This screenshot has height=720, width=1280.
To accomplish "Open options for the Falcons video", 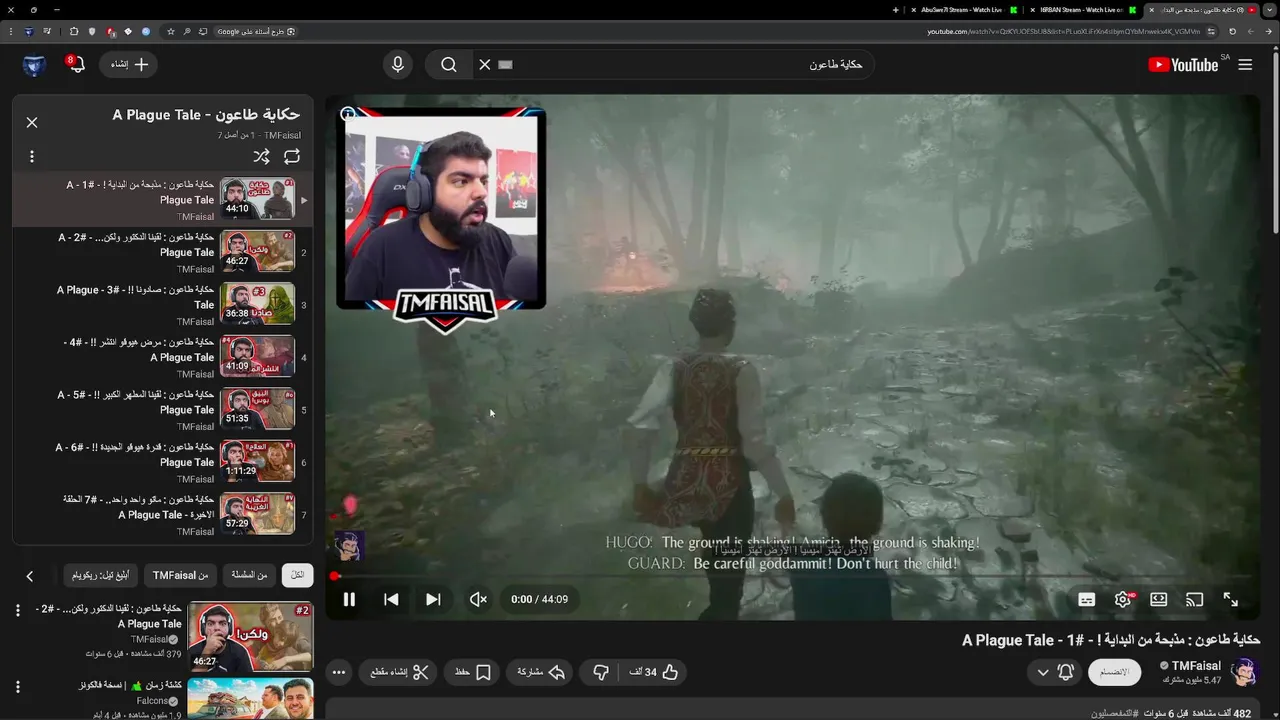I will pyautogui.click(x=17, y=687).
